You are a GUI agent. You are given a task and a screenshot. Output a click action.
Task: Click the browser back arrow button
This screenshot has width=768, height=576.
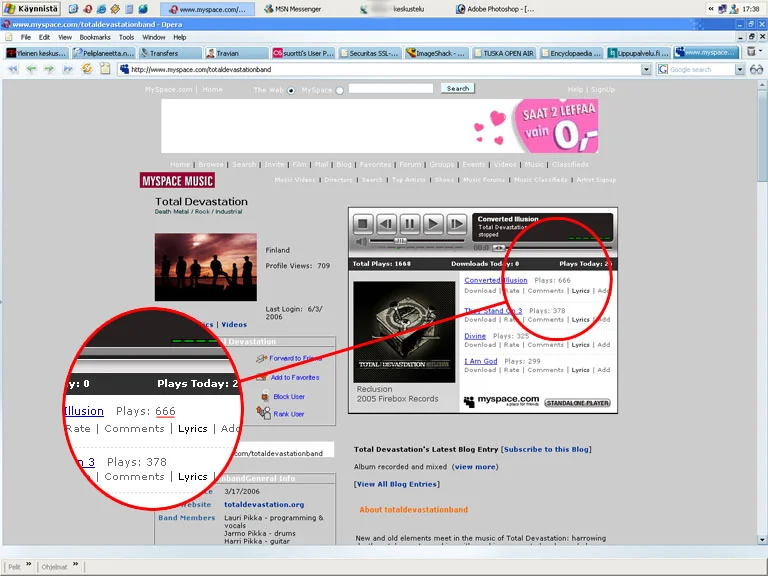pos(13,69)
